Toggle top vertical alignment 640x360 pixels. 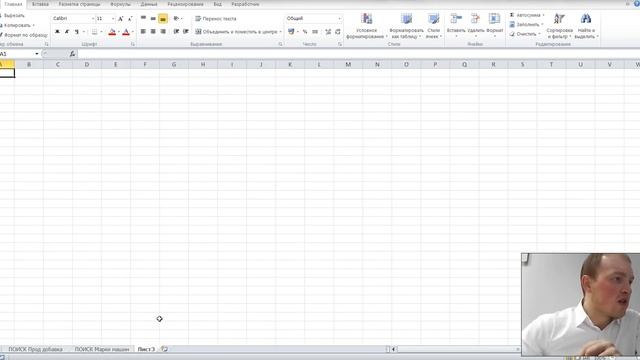[143, 19]
